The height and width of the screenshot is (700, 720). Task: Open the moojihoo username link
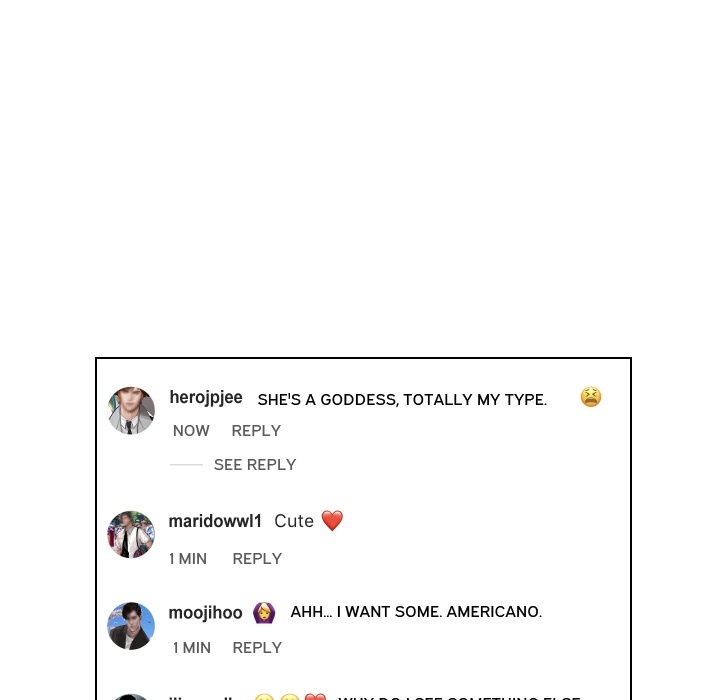205,613
